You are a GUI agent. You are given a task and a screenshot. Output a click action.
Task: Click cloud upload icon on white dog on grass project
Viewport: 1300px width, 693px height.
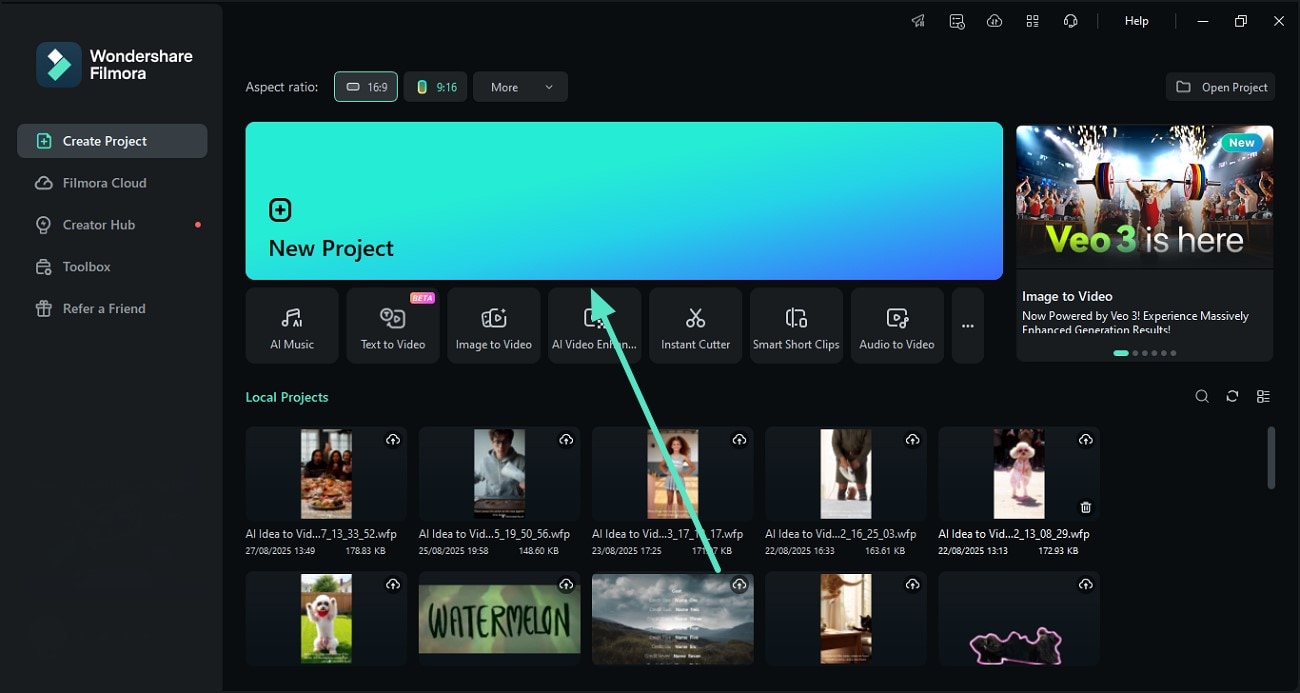tap(393, 584)
